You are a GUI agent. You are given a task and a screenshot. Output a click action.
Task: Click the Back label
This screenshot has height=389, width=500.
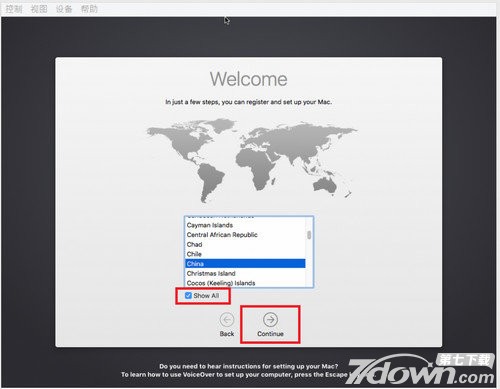[227, 334]
